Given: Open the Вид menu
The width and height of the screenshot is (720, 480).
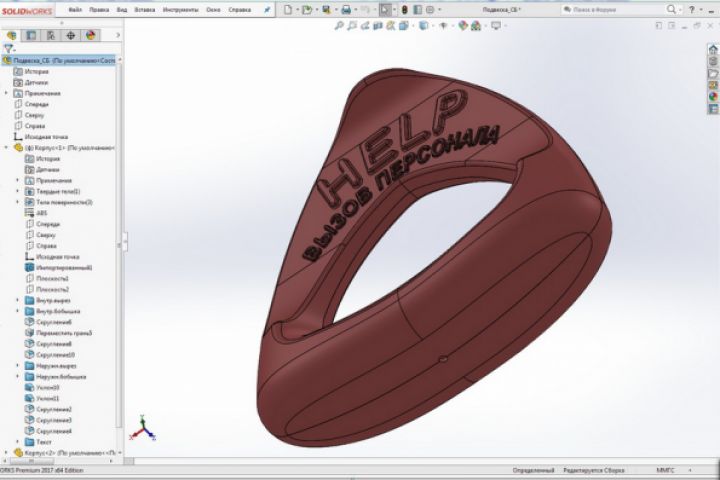Looking at the screenshot, I should click(x=122, y=9).
